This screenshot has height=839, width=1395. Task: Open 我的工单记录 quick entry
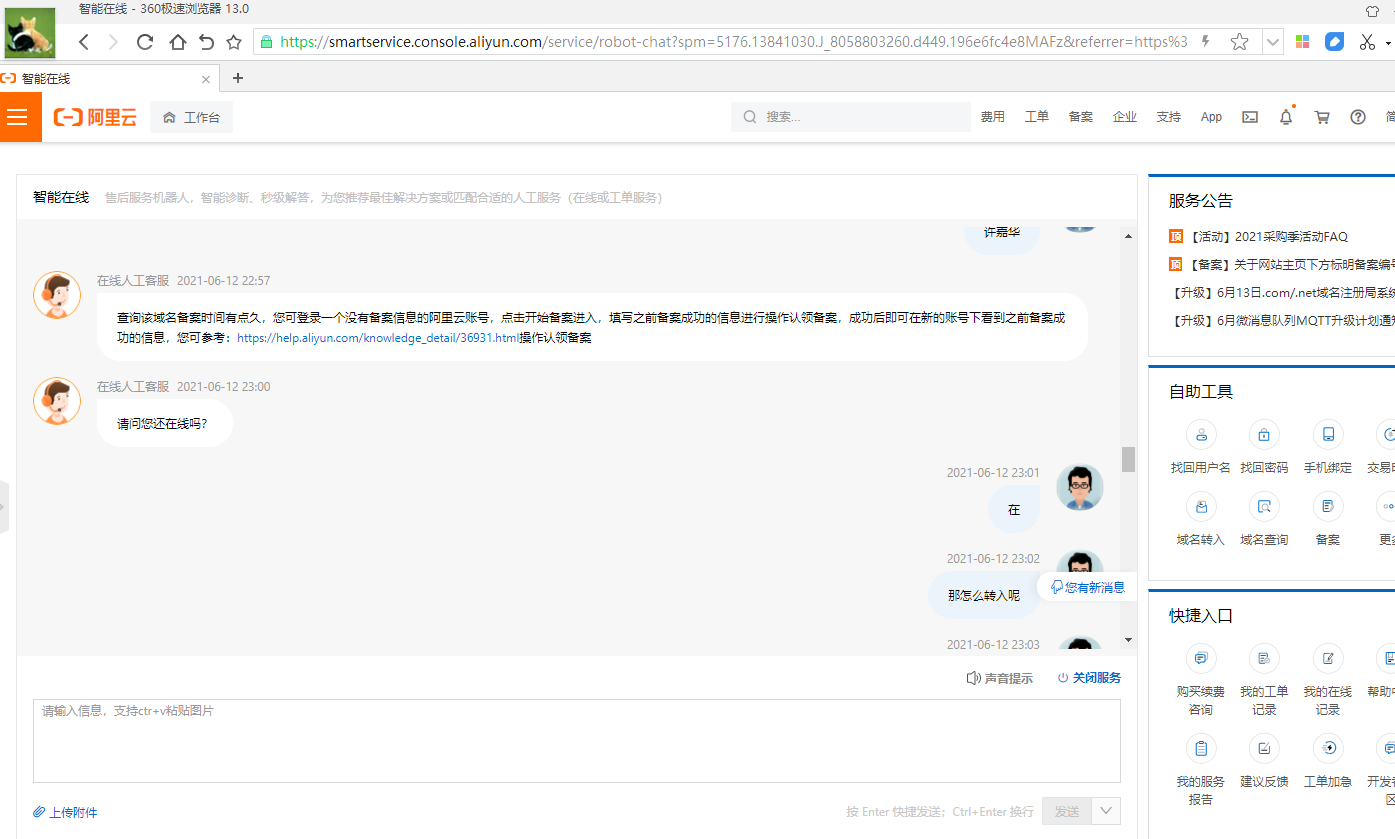pyautogui.click(x=1264, y=659)
